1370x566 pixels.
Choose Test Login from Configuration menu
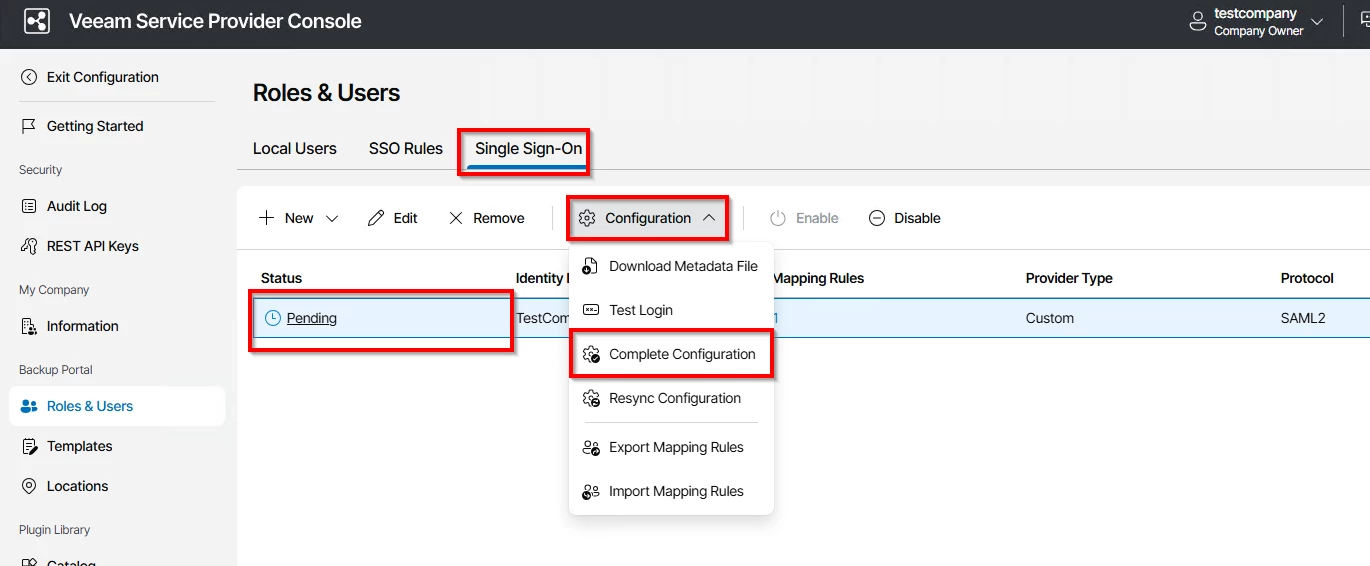pos(671,310)
